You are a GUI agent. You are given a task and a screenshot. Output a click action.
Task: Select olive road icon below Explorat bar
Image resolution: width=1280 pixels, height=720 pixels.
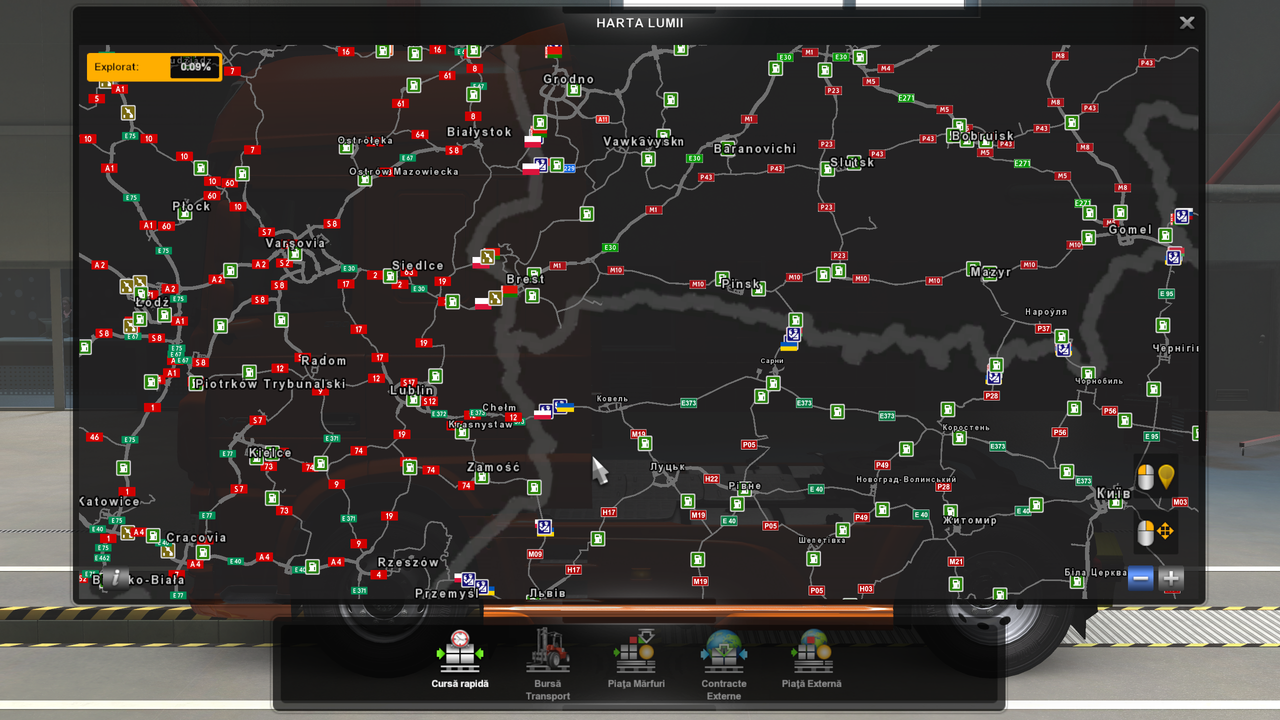tap(128, 113)
